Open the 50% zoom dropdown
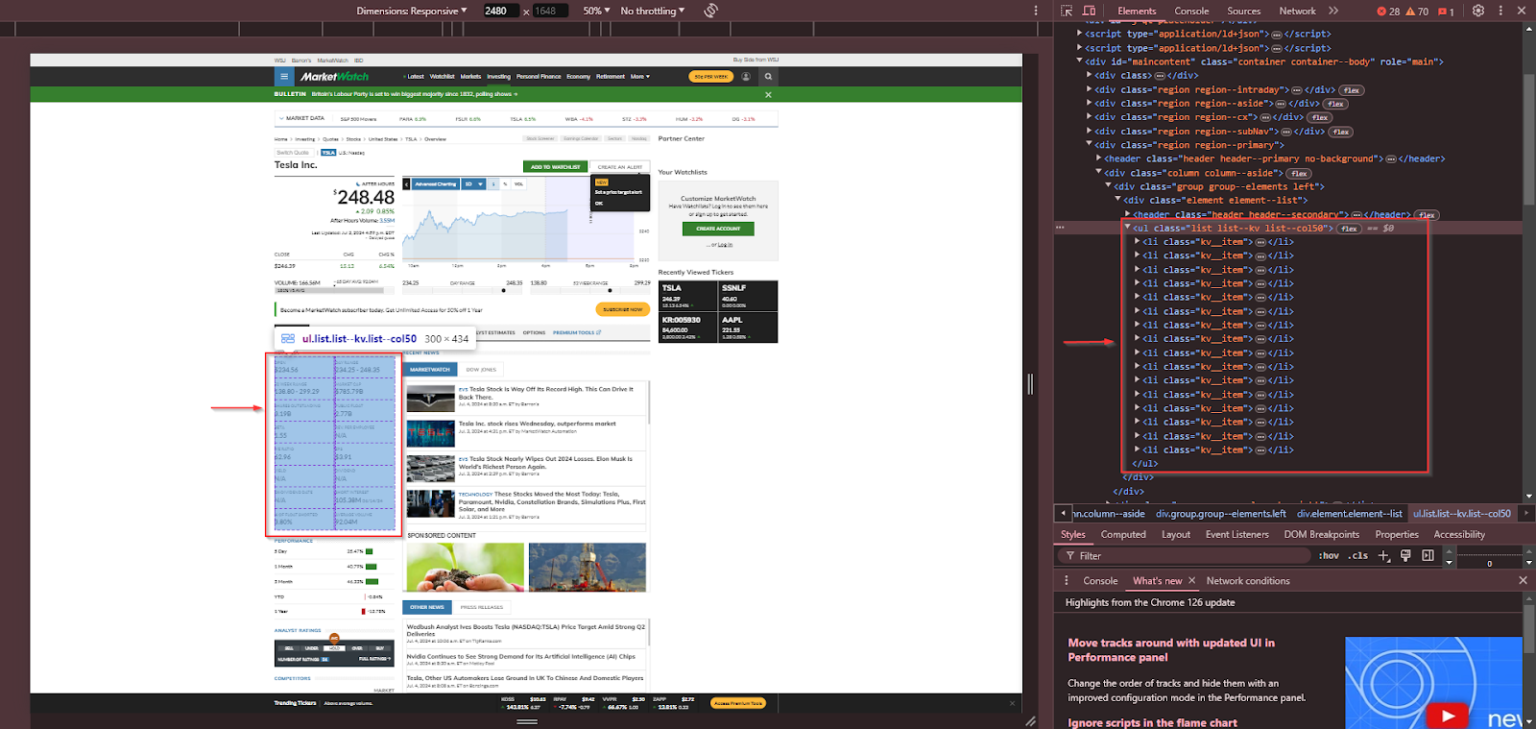The width and height of the screenshot is (1536, 729). tap(594, 10)
